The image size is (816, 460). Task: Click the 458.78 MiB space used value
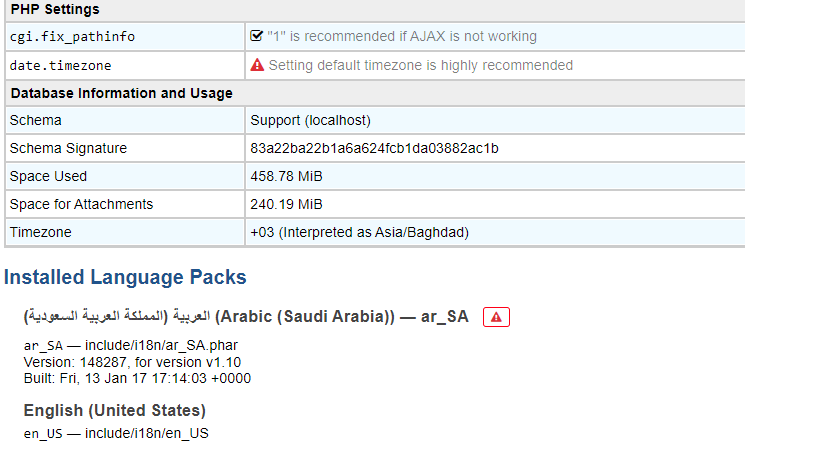[x=286, y=176]
